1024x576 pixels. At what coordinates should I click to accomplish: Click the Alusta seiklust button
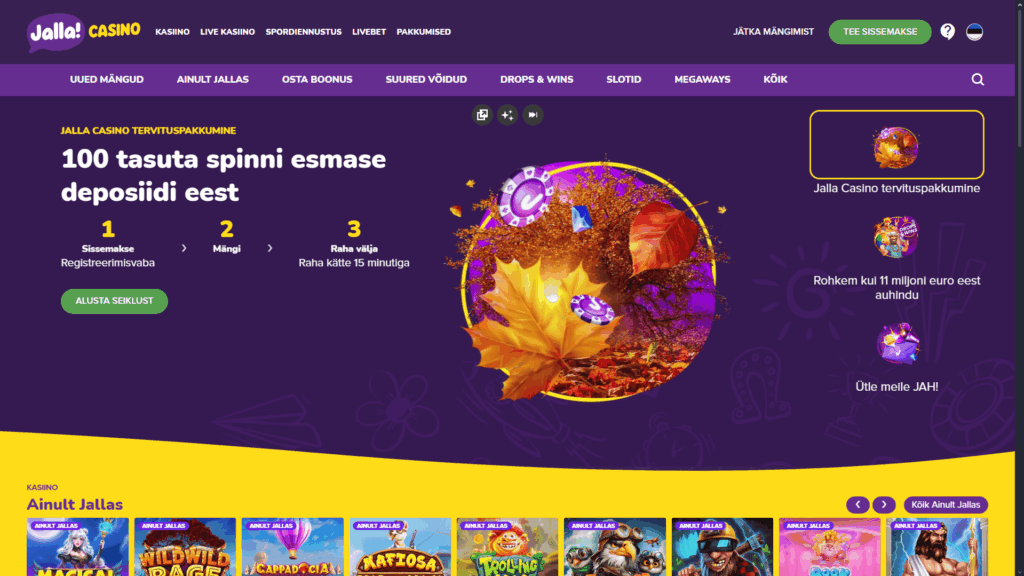(114, 301)
